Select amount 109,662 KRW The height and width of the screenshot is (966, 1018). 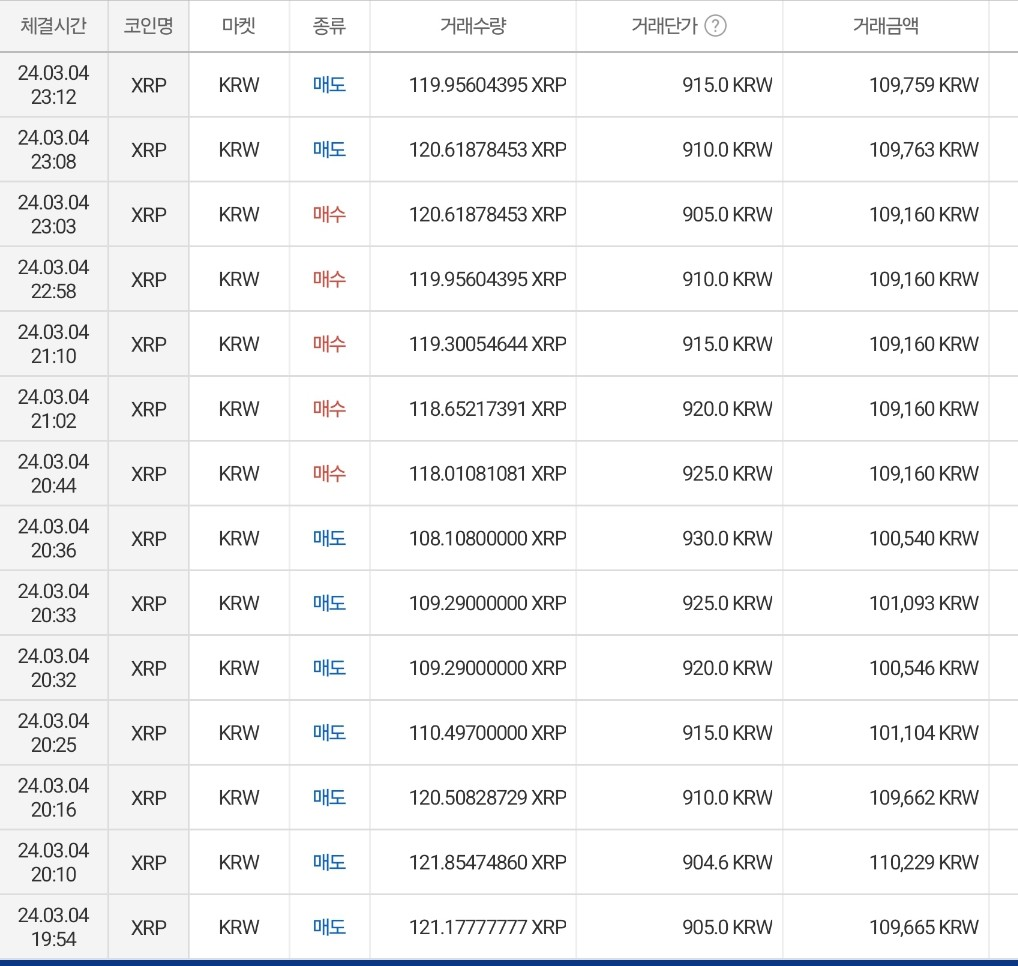[x=924, y=798]
